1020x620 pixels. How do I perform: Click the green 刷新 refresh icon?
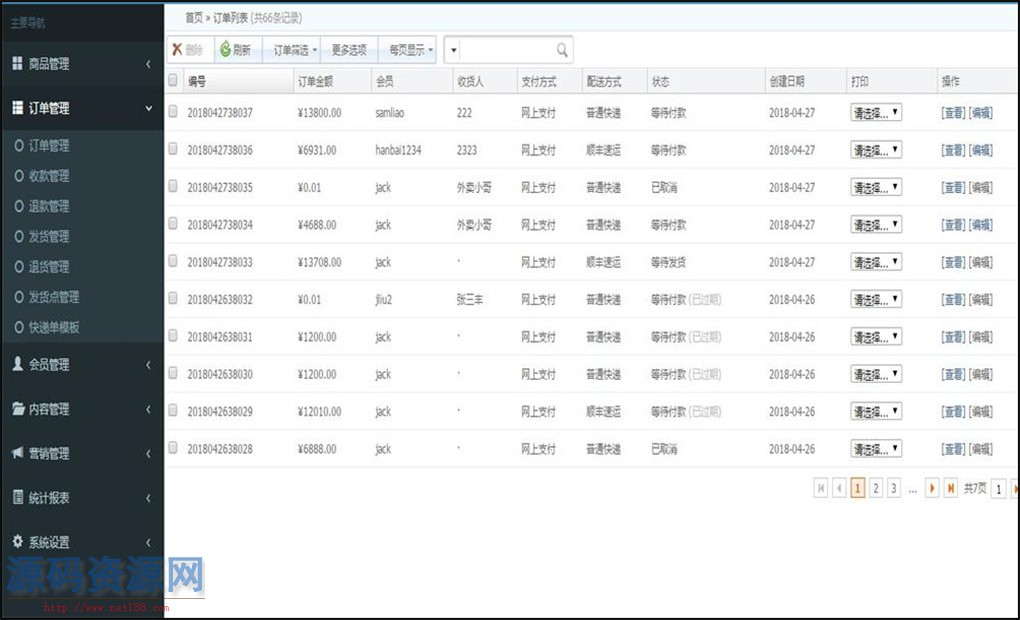coord(225,50)
